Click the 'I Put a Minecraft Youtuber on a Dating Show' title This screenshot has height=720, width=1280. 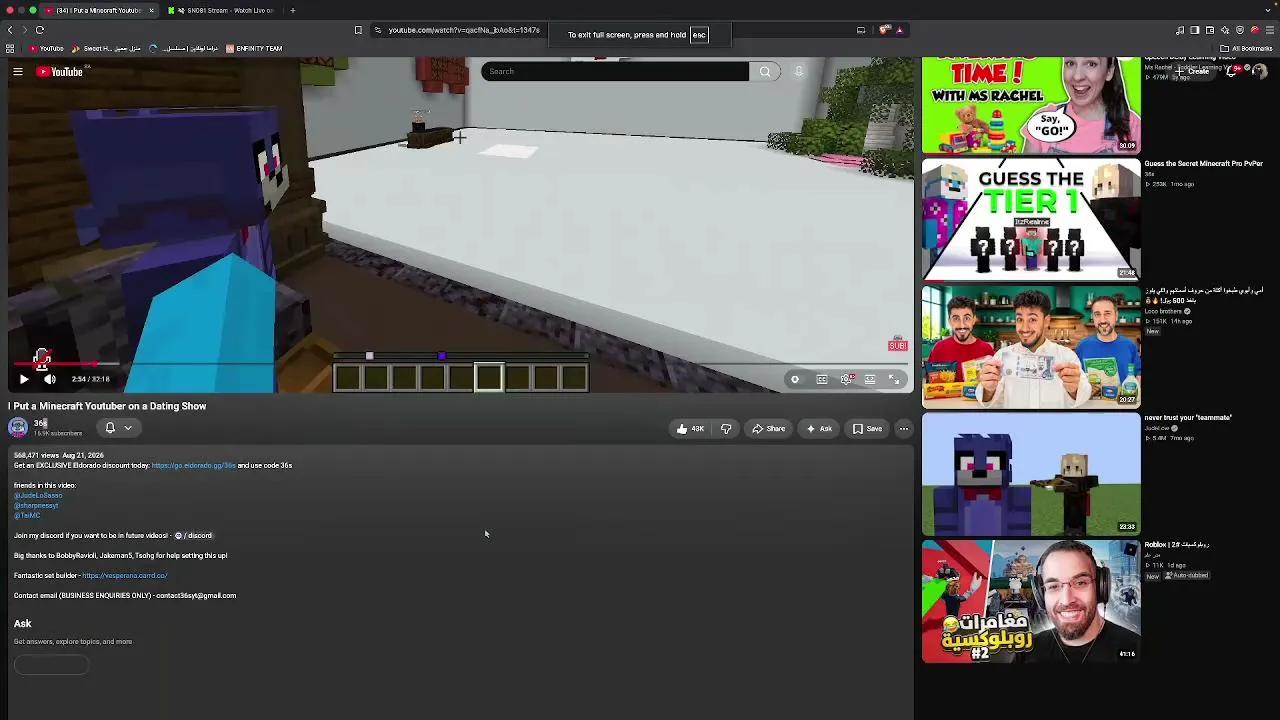[x=107, y=406]
